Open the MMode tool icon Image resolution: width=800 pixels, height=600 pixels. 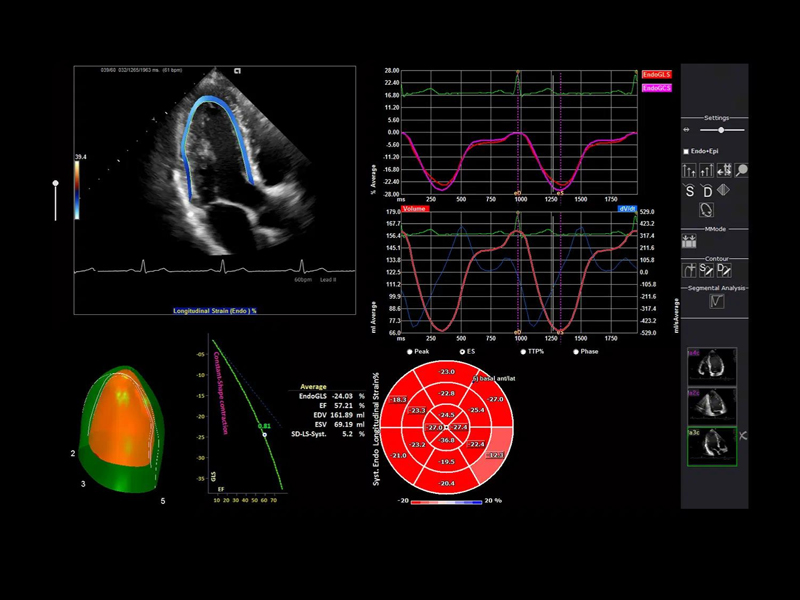click(x=689, y=240)
